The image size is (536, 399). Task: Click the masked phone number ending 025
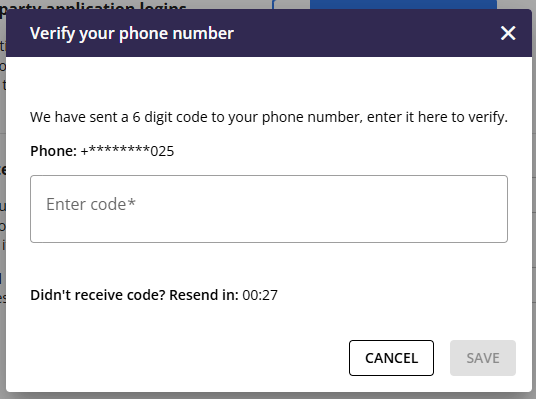click(127, 151)
